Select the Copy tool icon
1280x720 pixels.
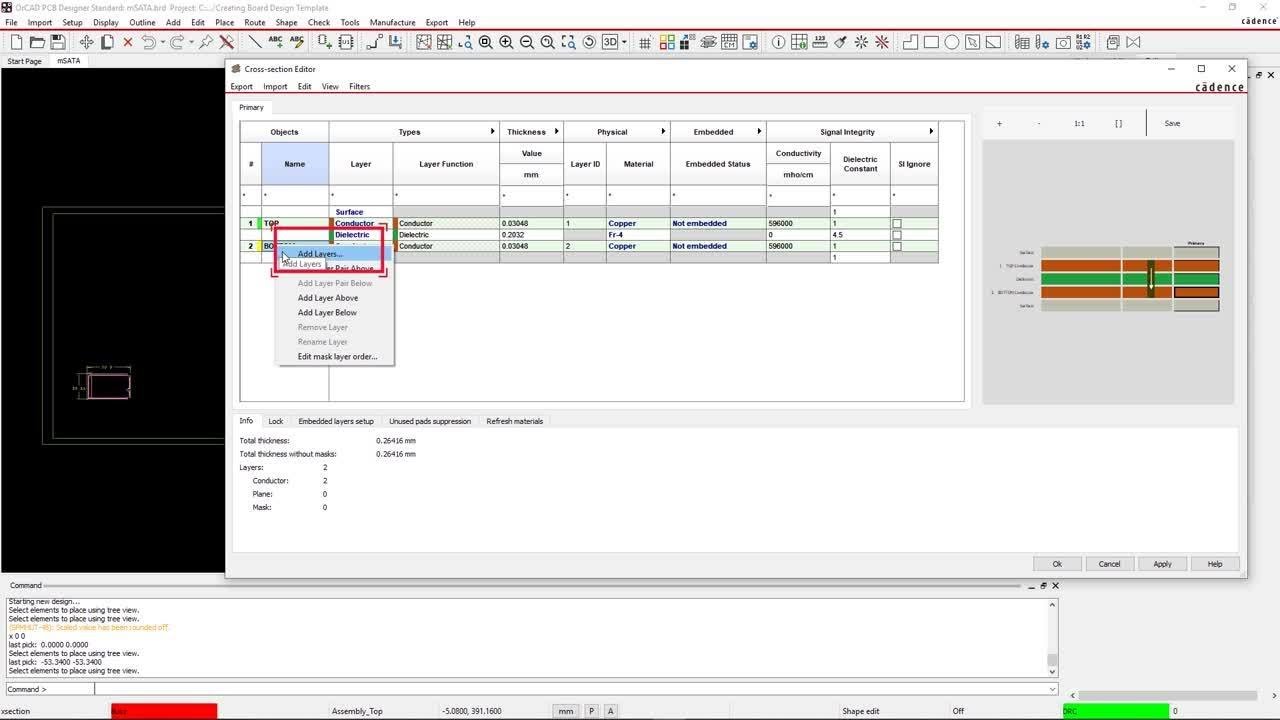click(107, 42)
